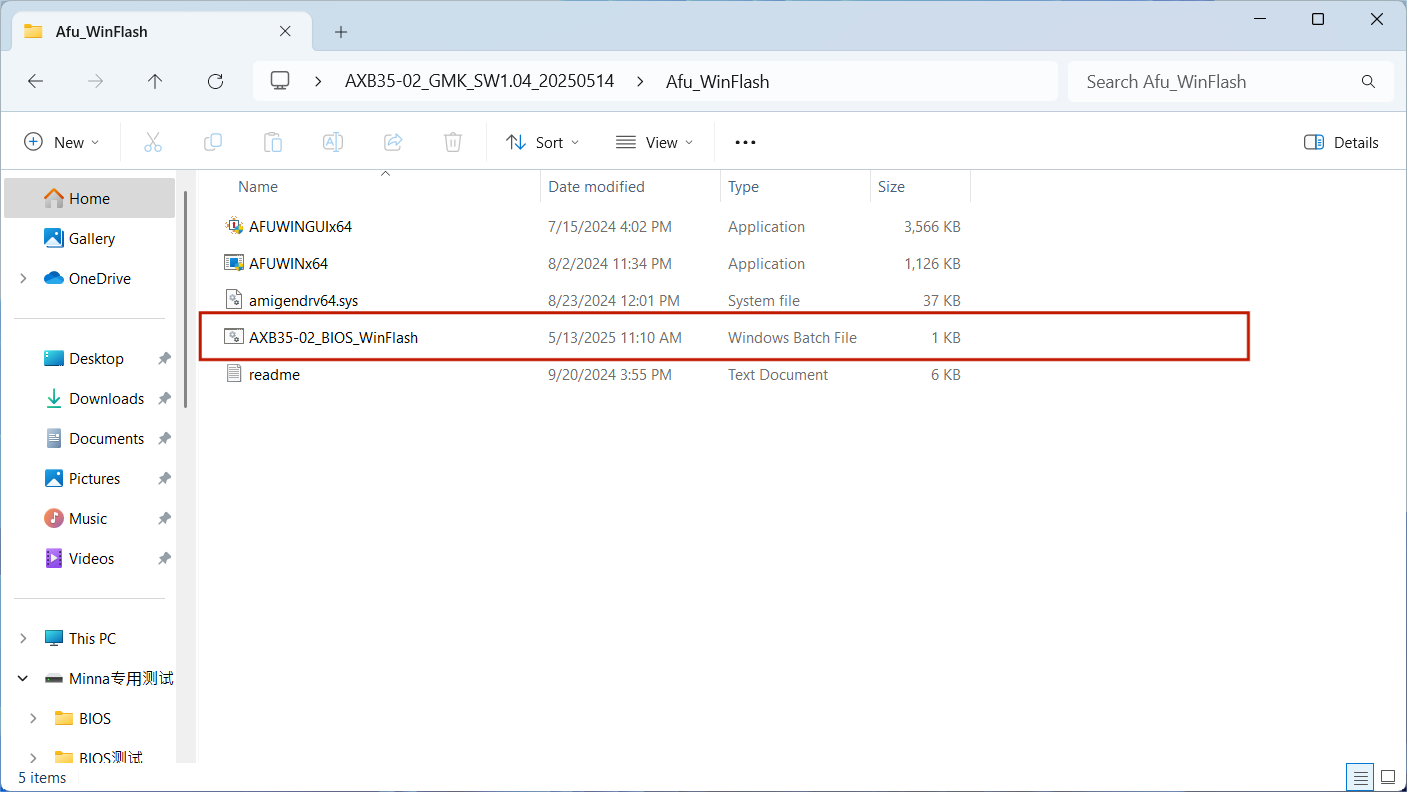Close the Afu_WinFlash tab

285,31
